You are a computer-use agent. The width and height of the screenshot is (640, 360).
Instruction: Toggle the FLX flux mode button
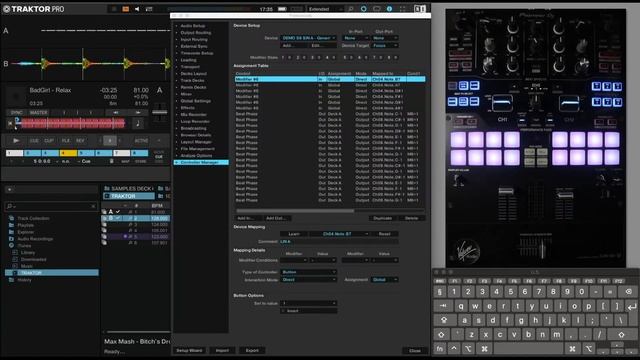coord(65,141)
